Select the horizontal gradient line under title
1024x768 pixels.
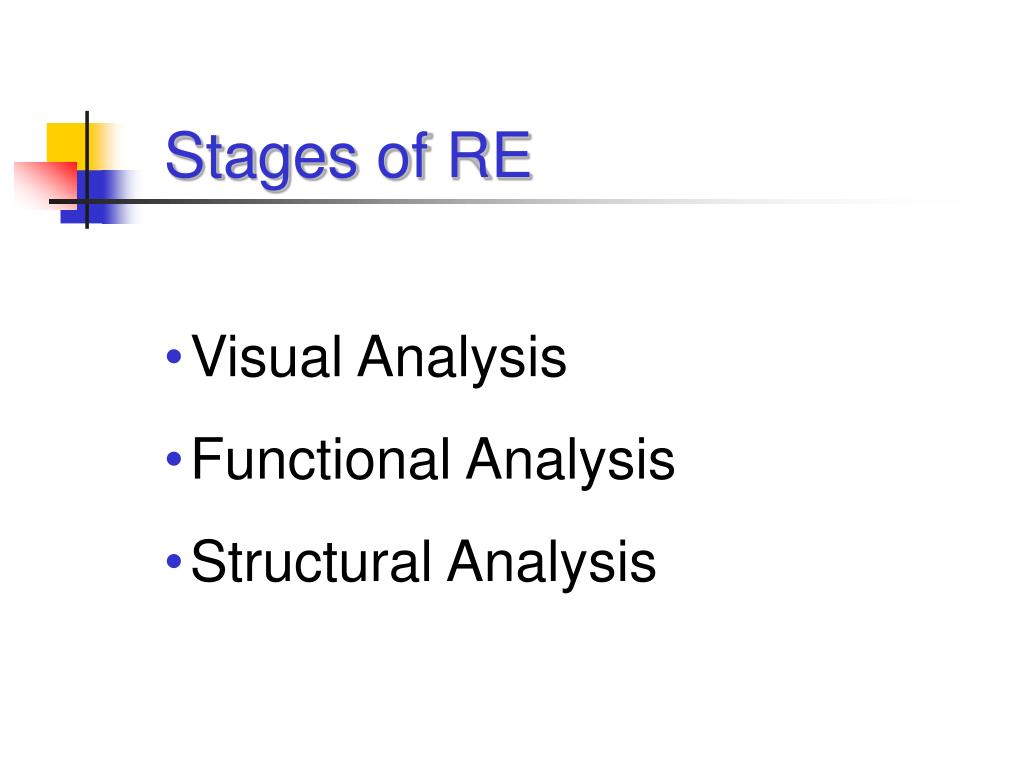coord(503,201)
